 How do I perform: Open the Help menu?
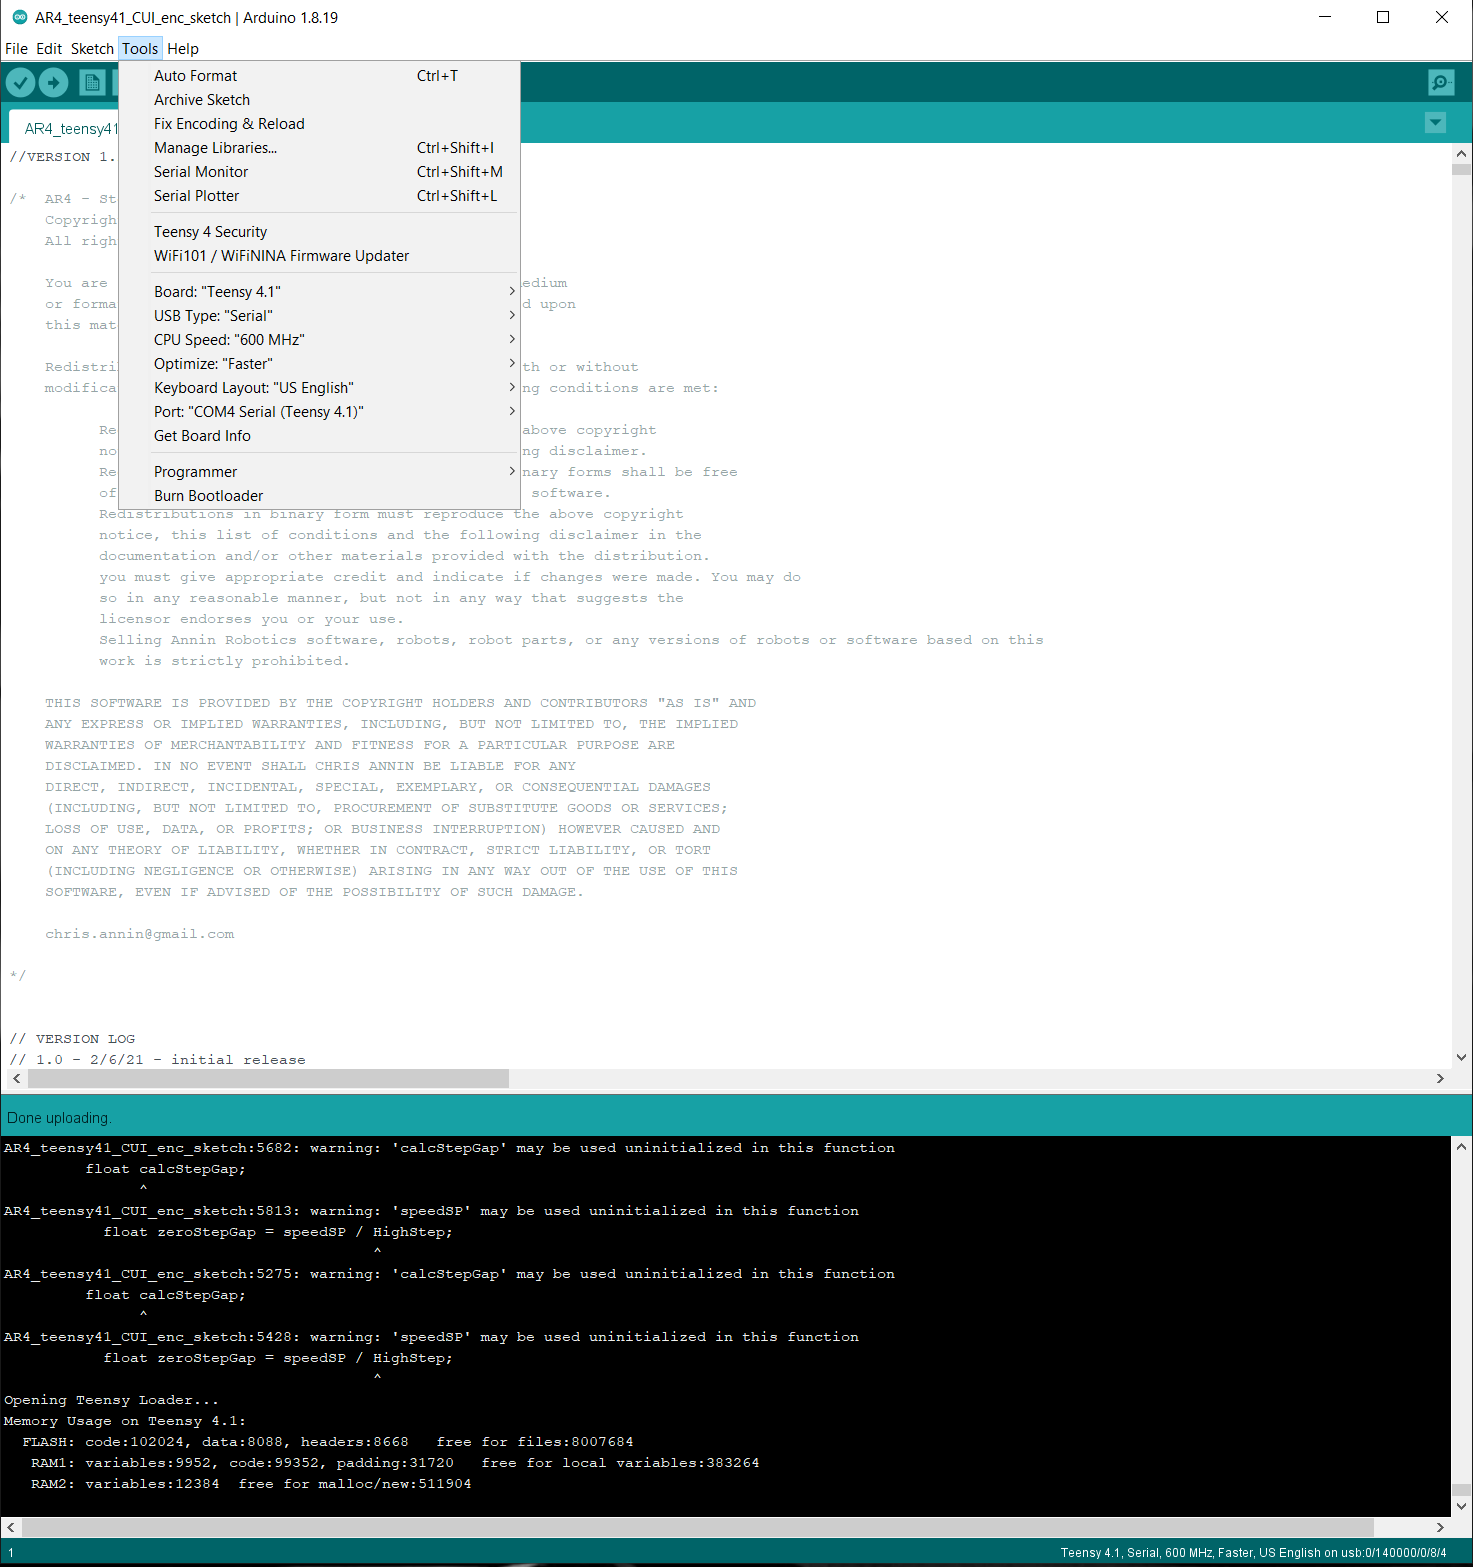[183, 48]
